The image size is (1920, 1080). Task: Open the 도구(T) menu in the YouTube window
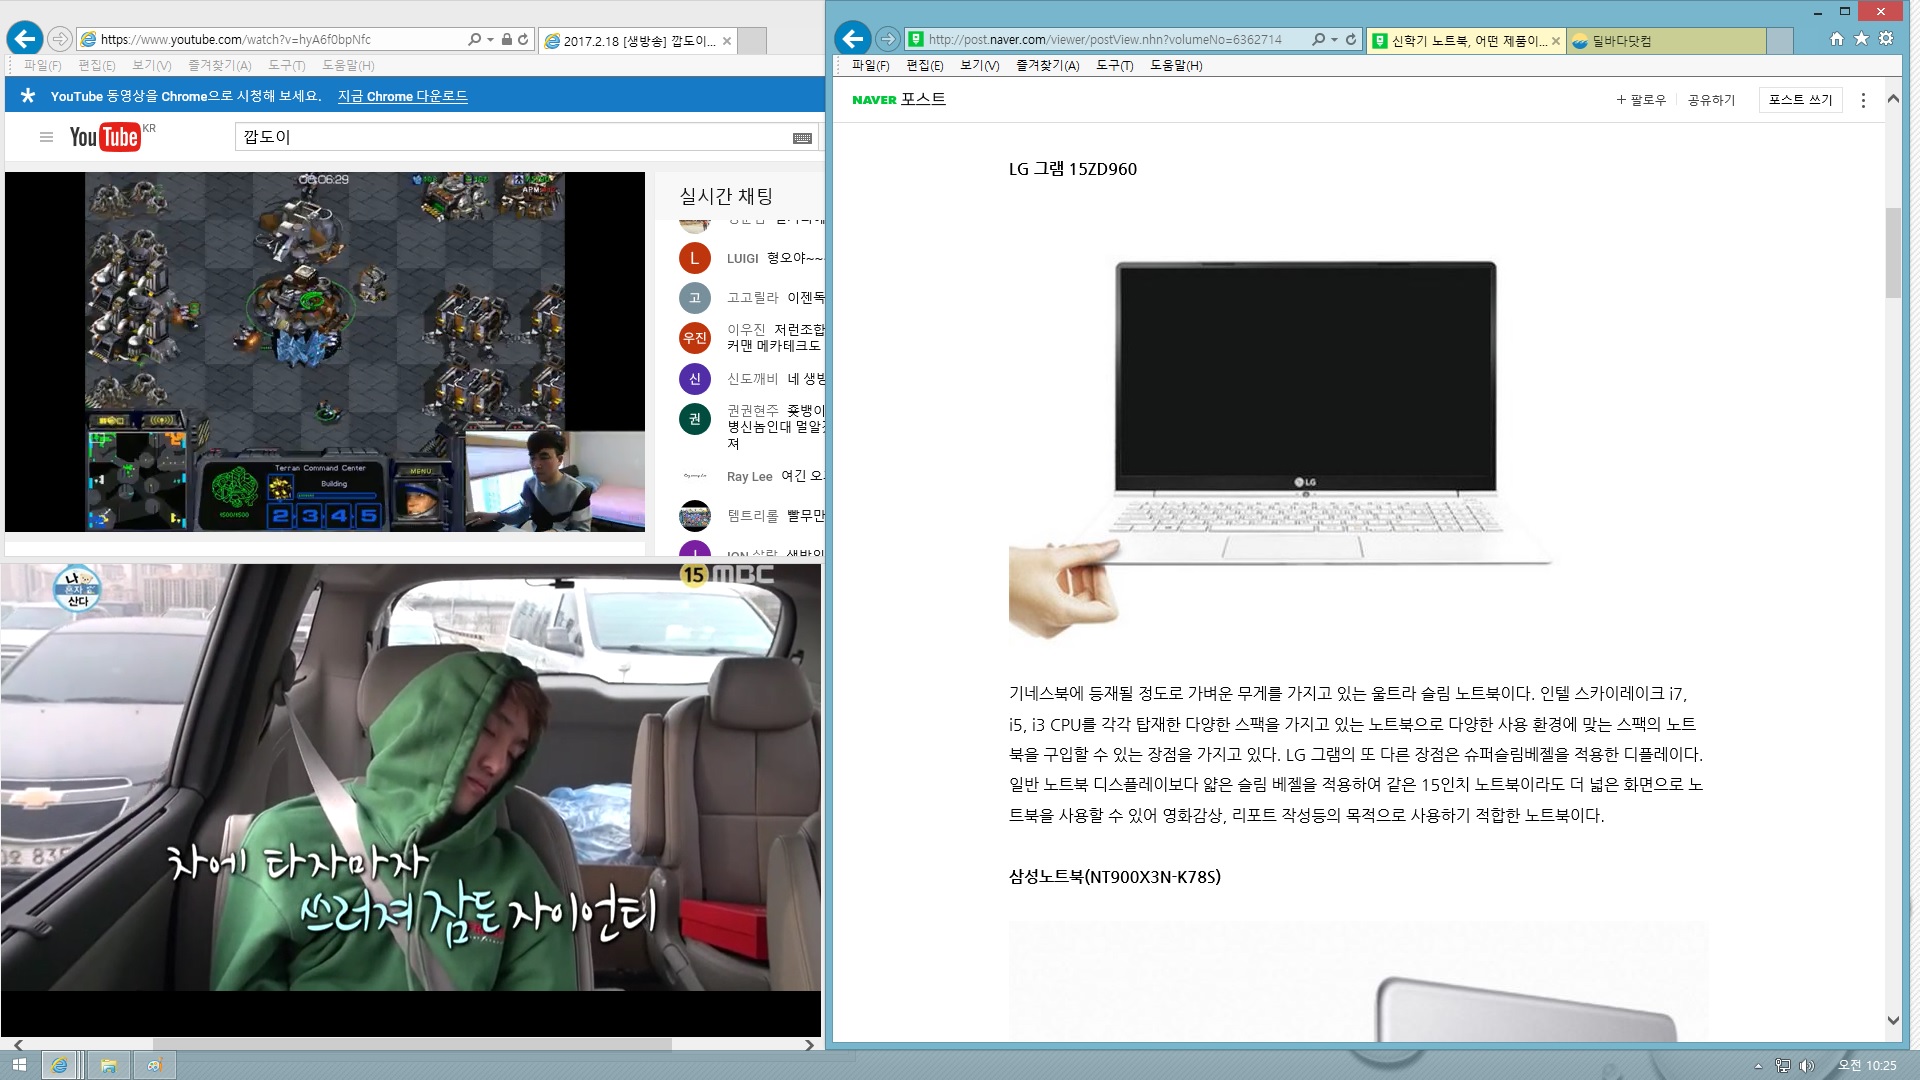[286, 65]
